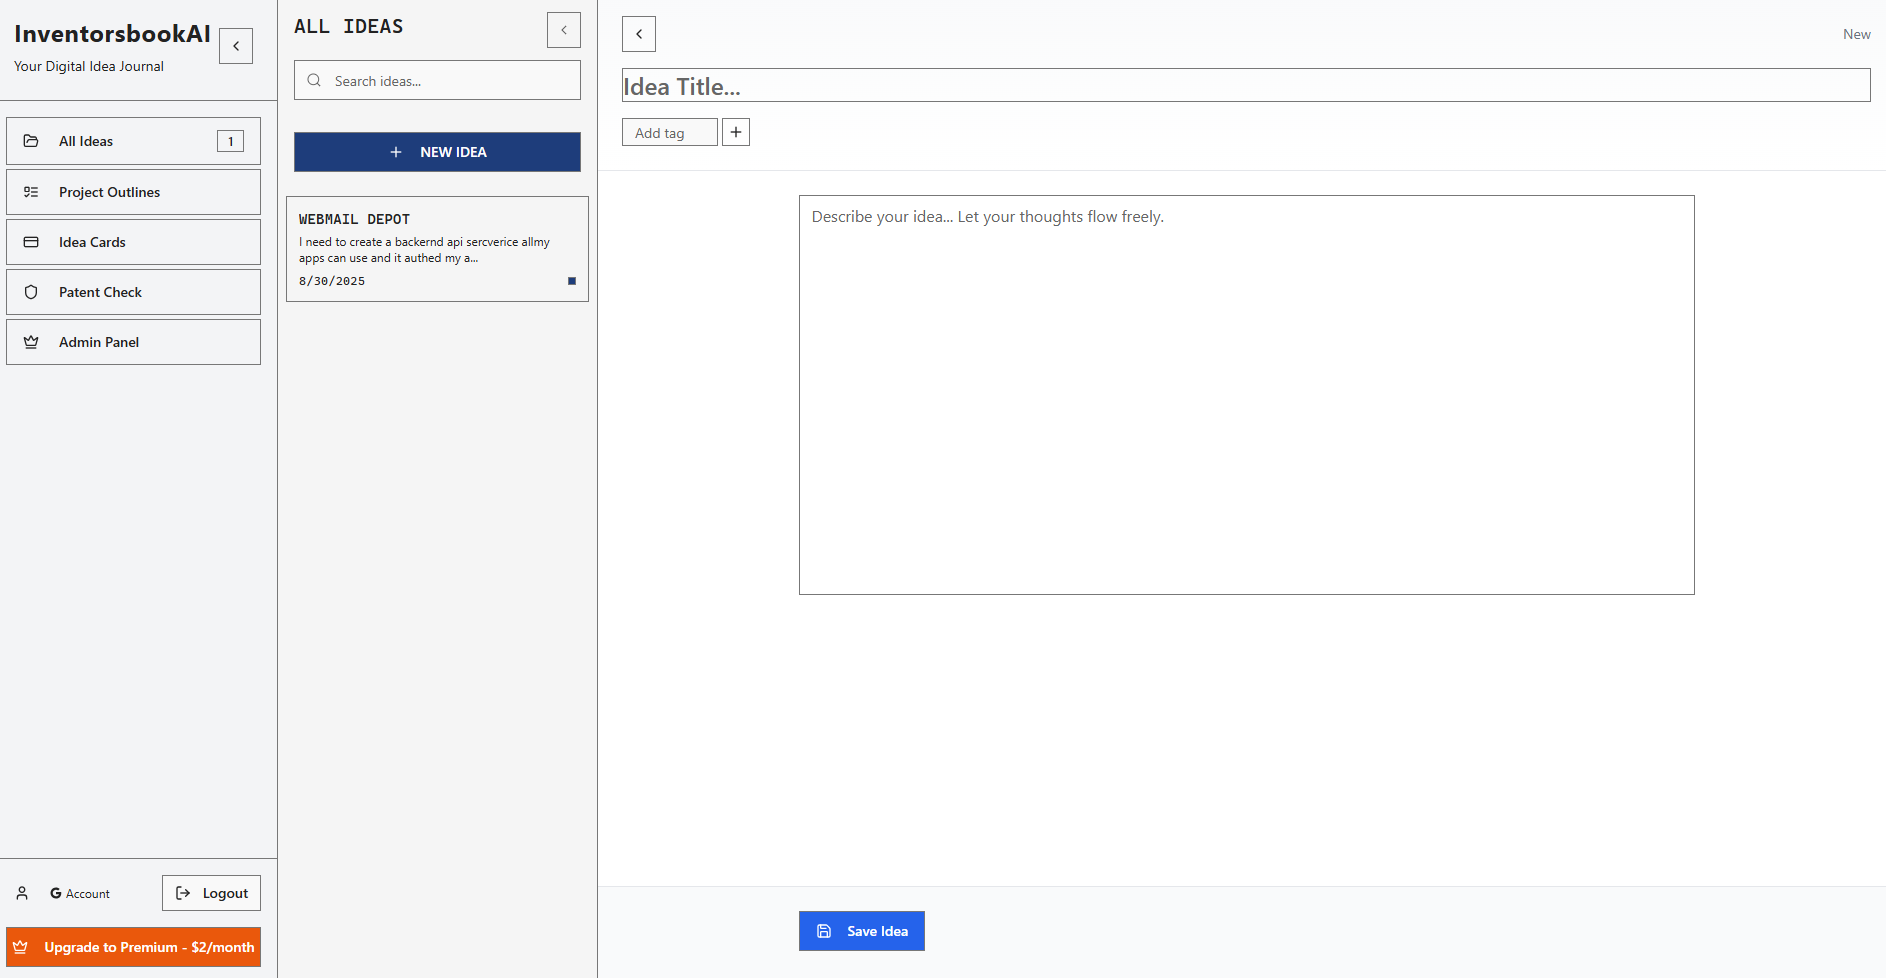Screen dimensions: 1886x978
Task: Click the user profile icon near Account
Action: click(22, 893)
